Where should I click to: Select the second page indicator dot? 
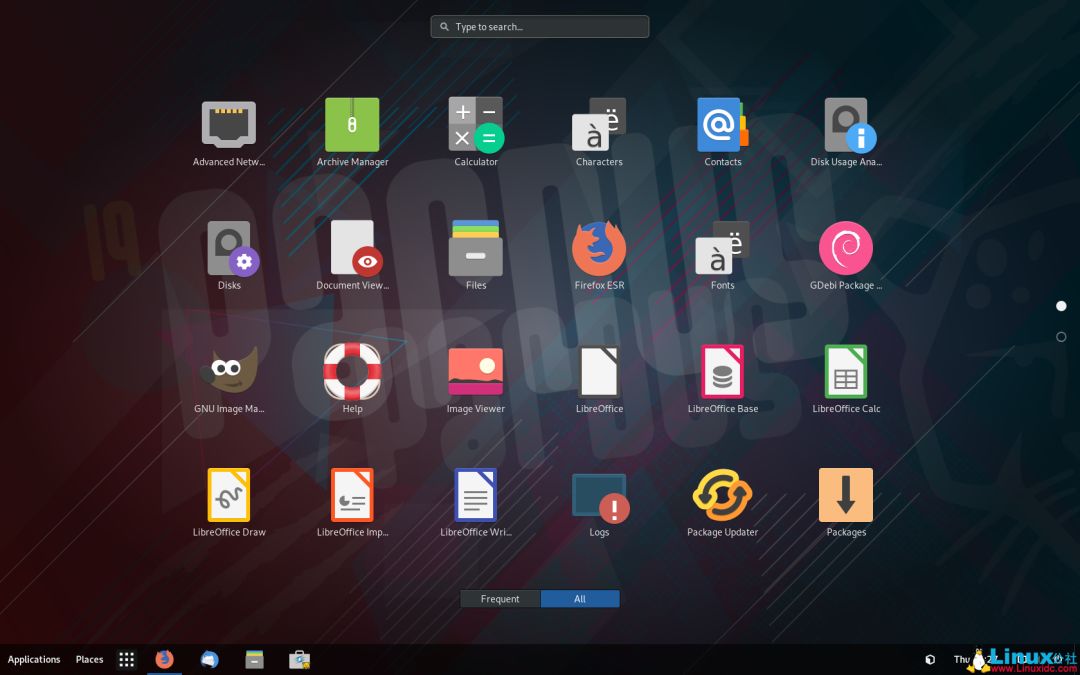1061,338
